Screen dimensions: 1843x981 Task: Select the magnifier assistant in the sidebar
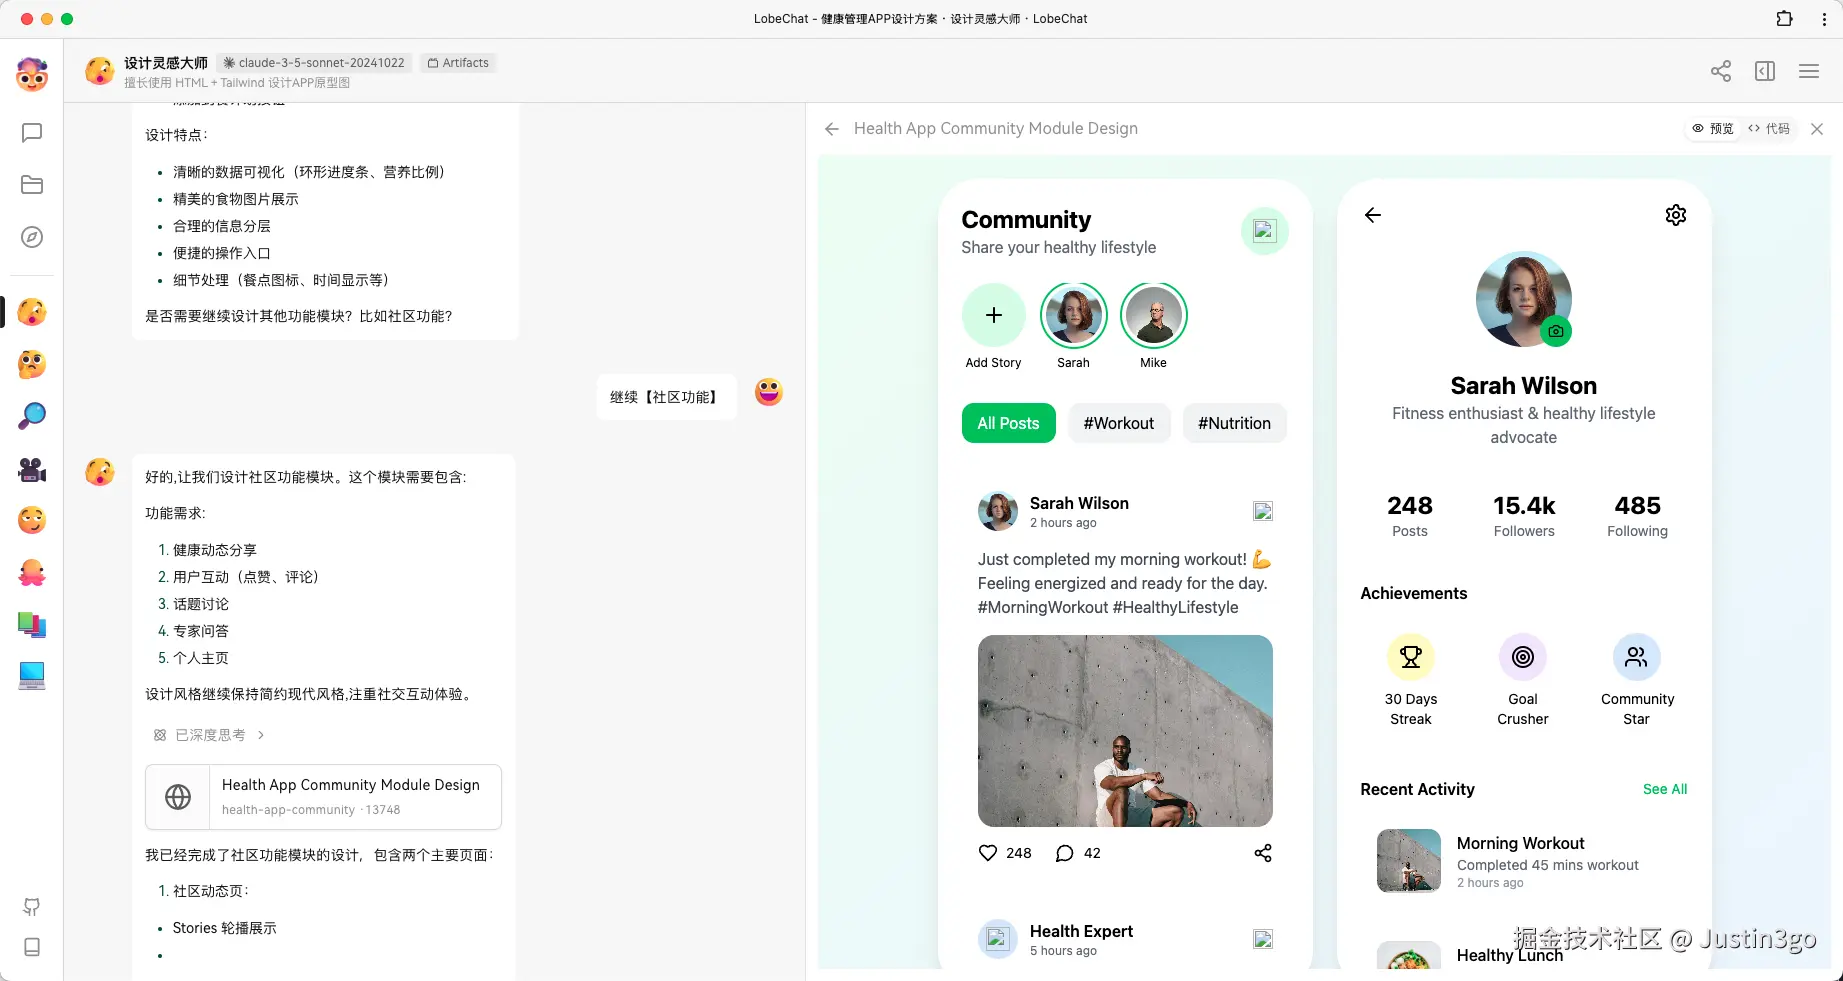coord(32,416)
